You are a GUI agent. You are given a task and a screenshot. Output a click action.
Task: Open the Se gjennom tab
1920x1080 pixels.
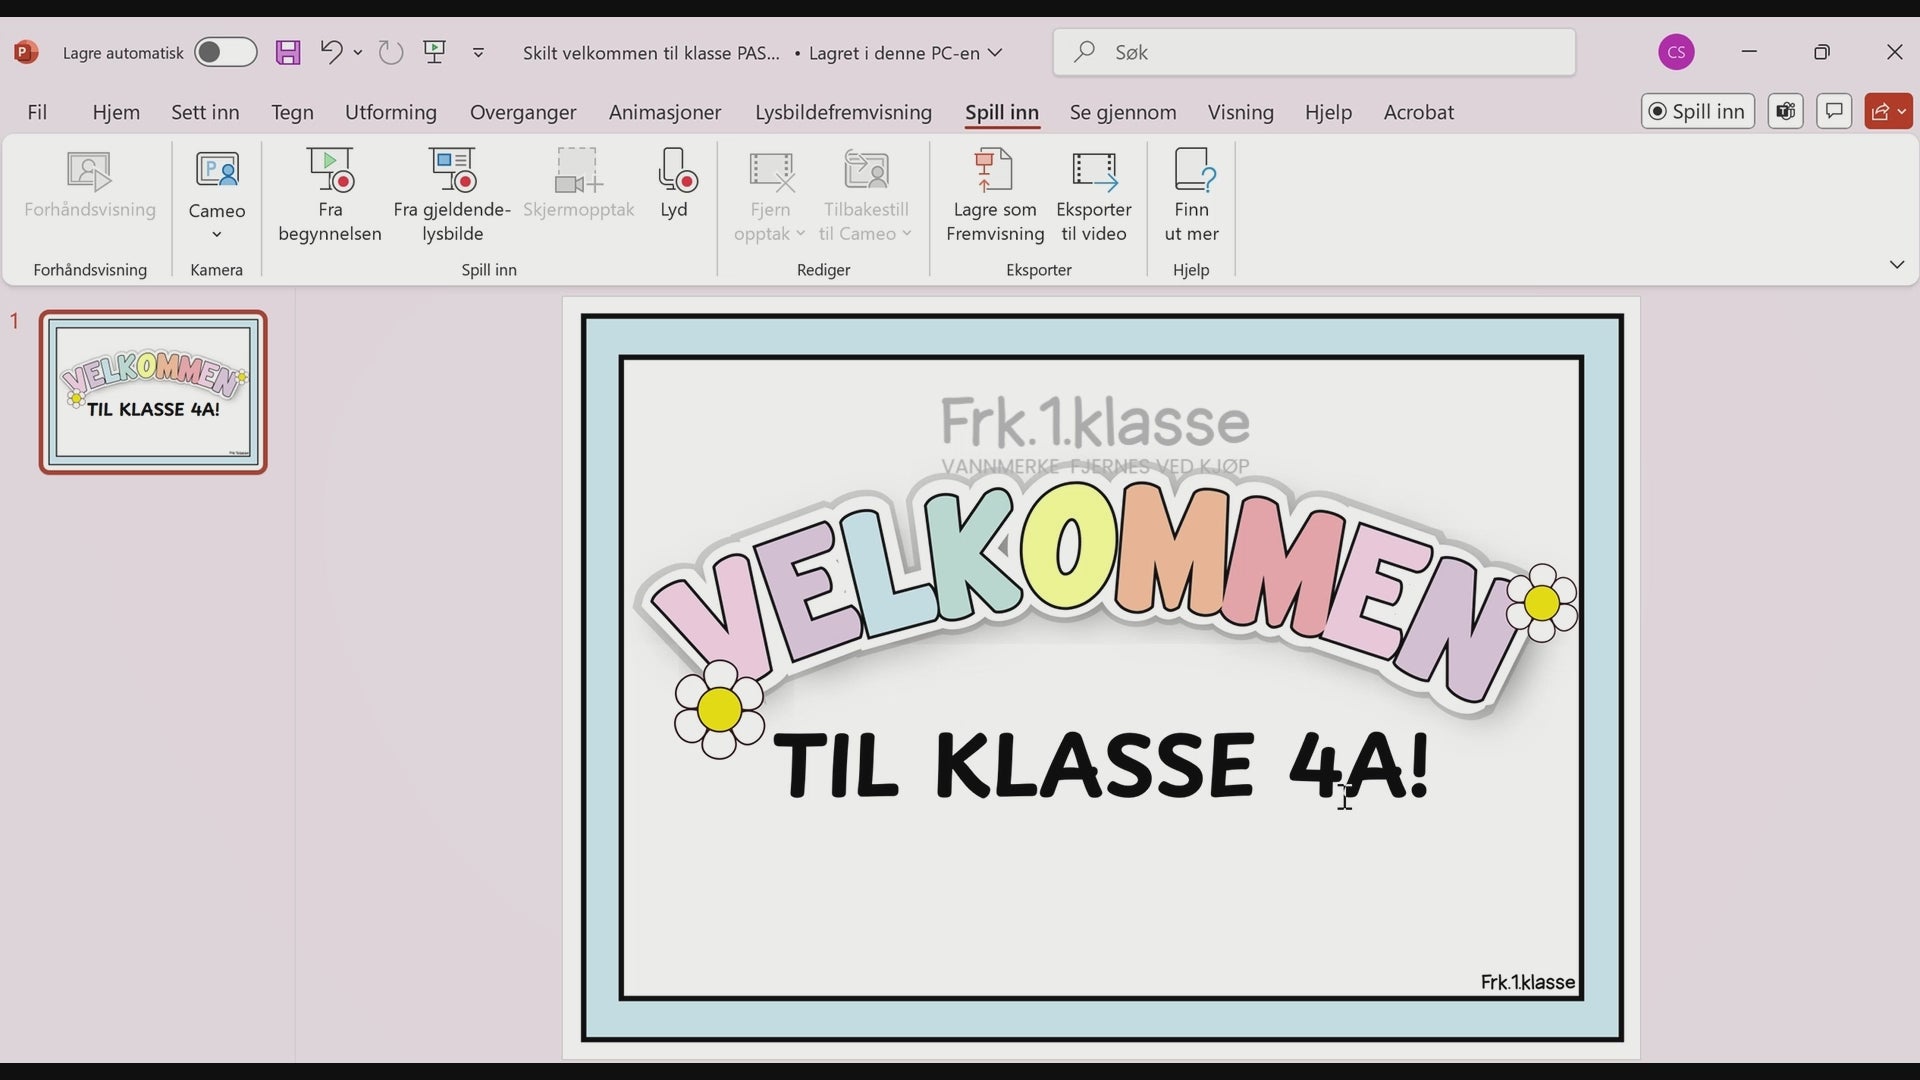(1123, 112)
